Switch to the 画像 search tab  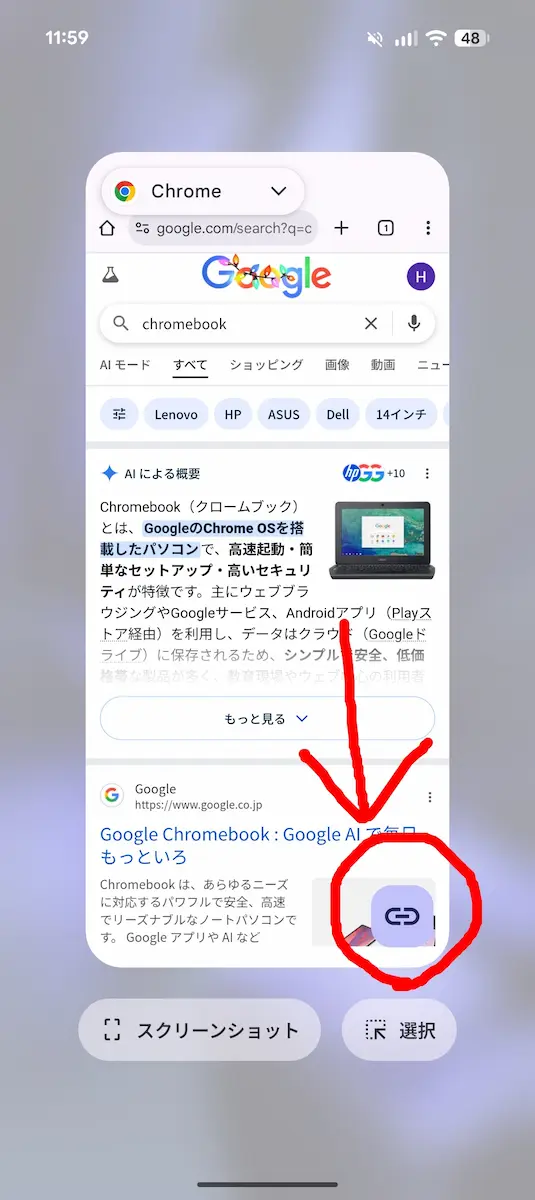pos(337,365)
